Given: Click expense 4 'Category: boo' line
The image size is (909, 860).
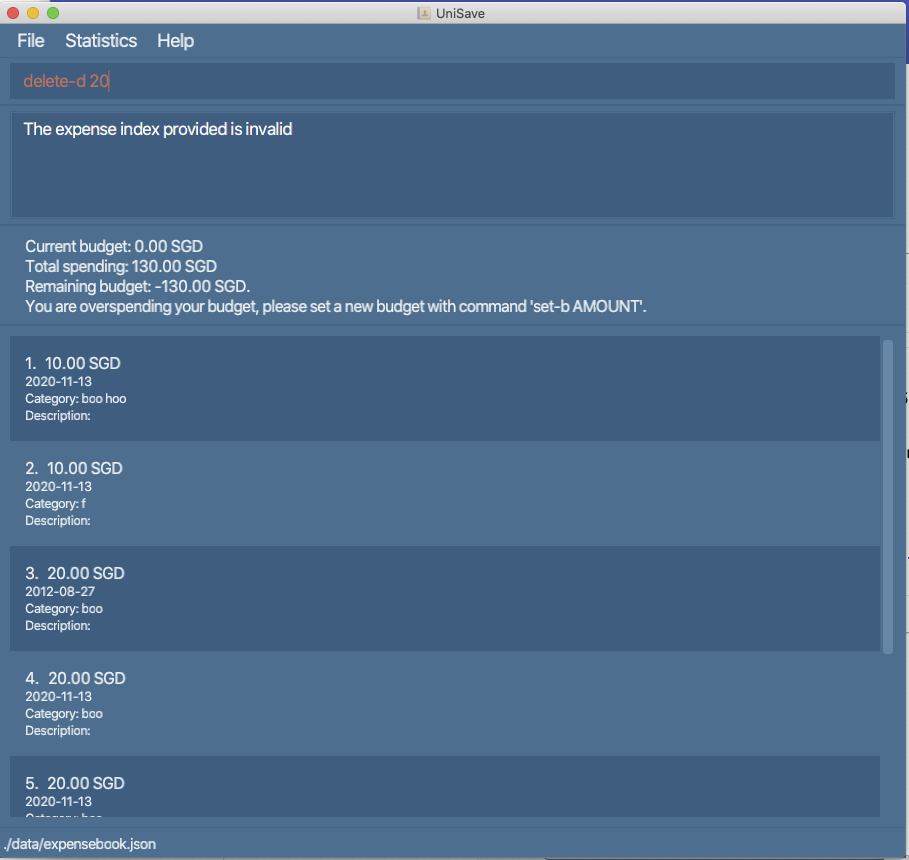Looking at the screenshot, I should 64,713.
